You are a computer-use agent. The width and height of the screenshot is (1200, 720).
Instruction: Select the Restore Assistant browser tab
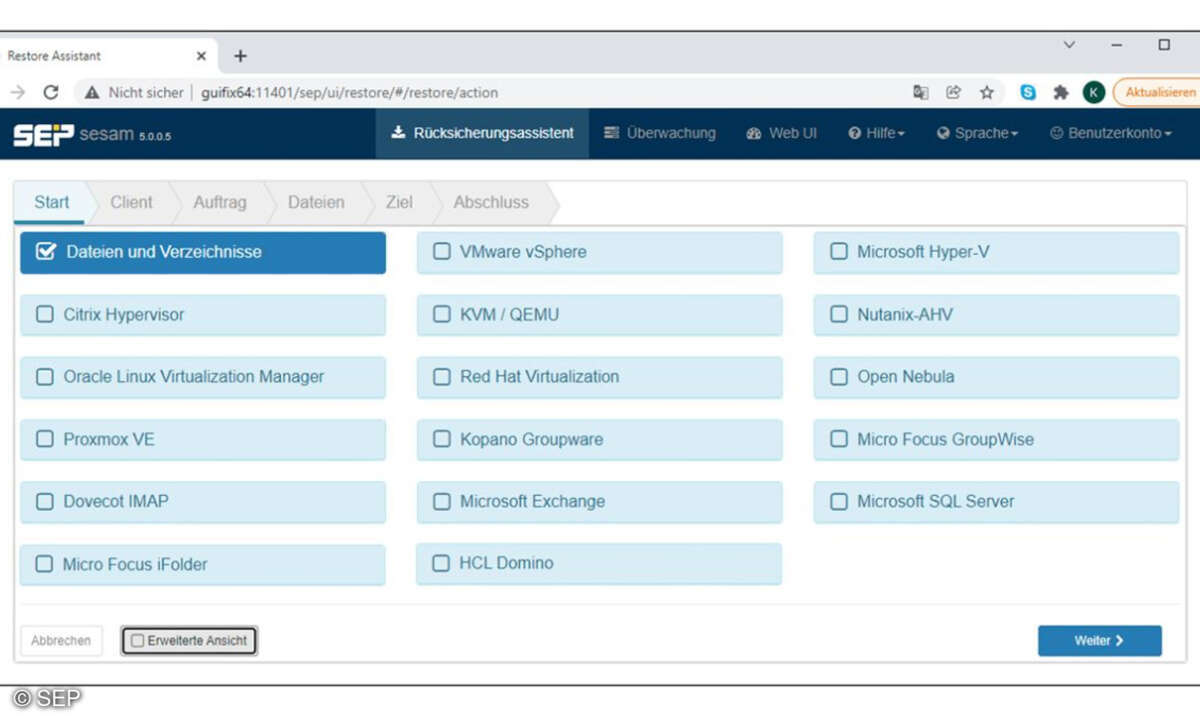pos(106,56)
